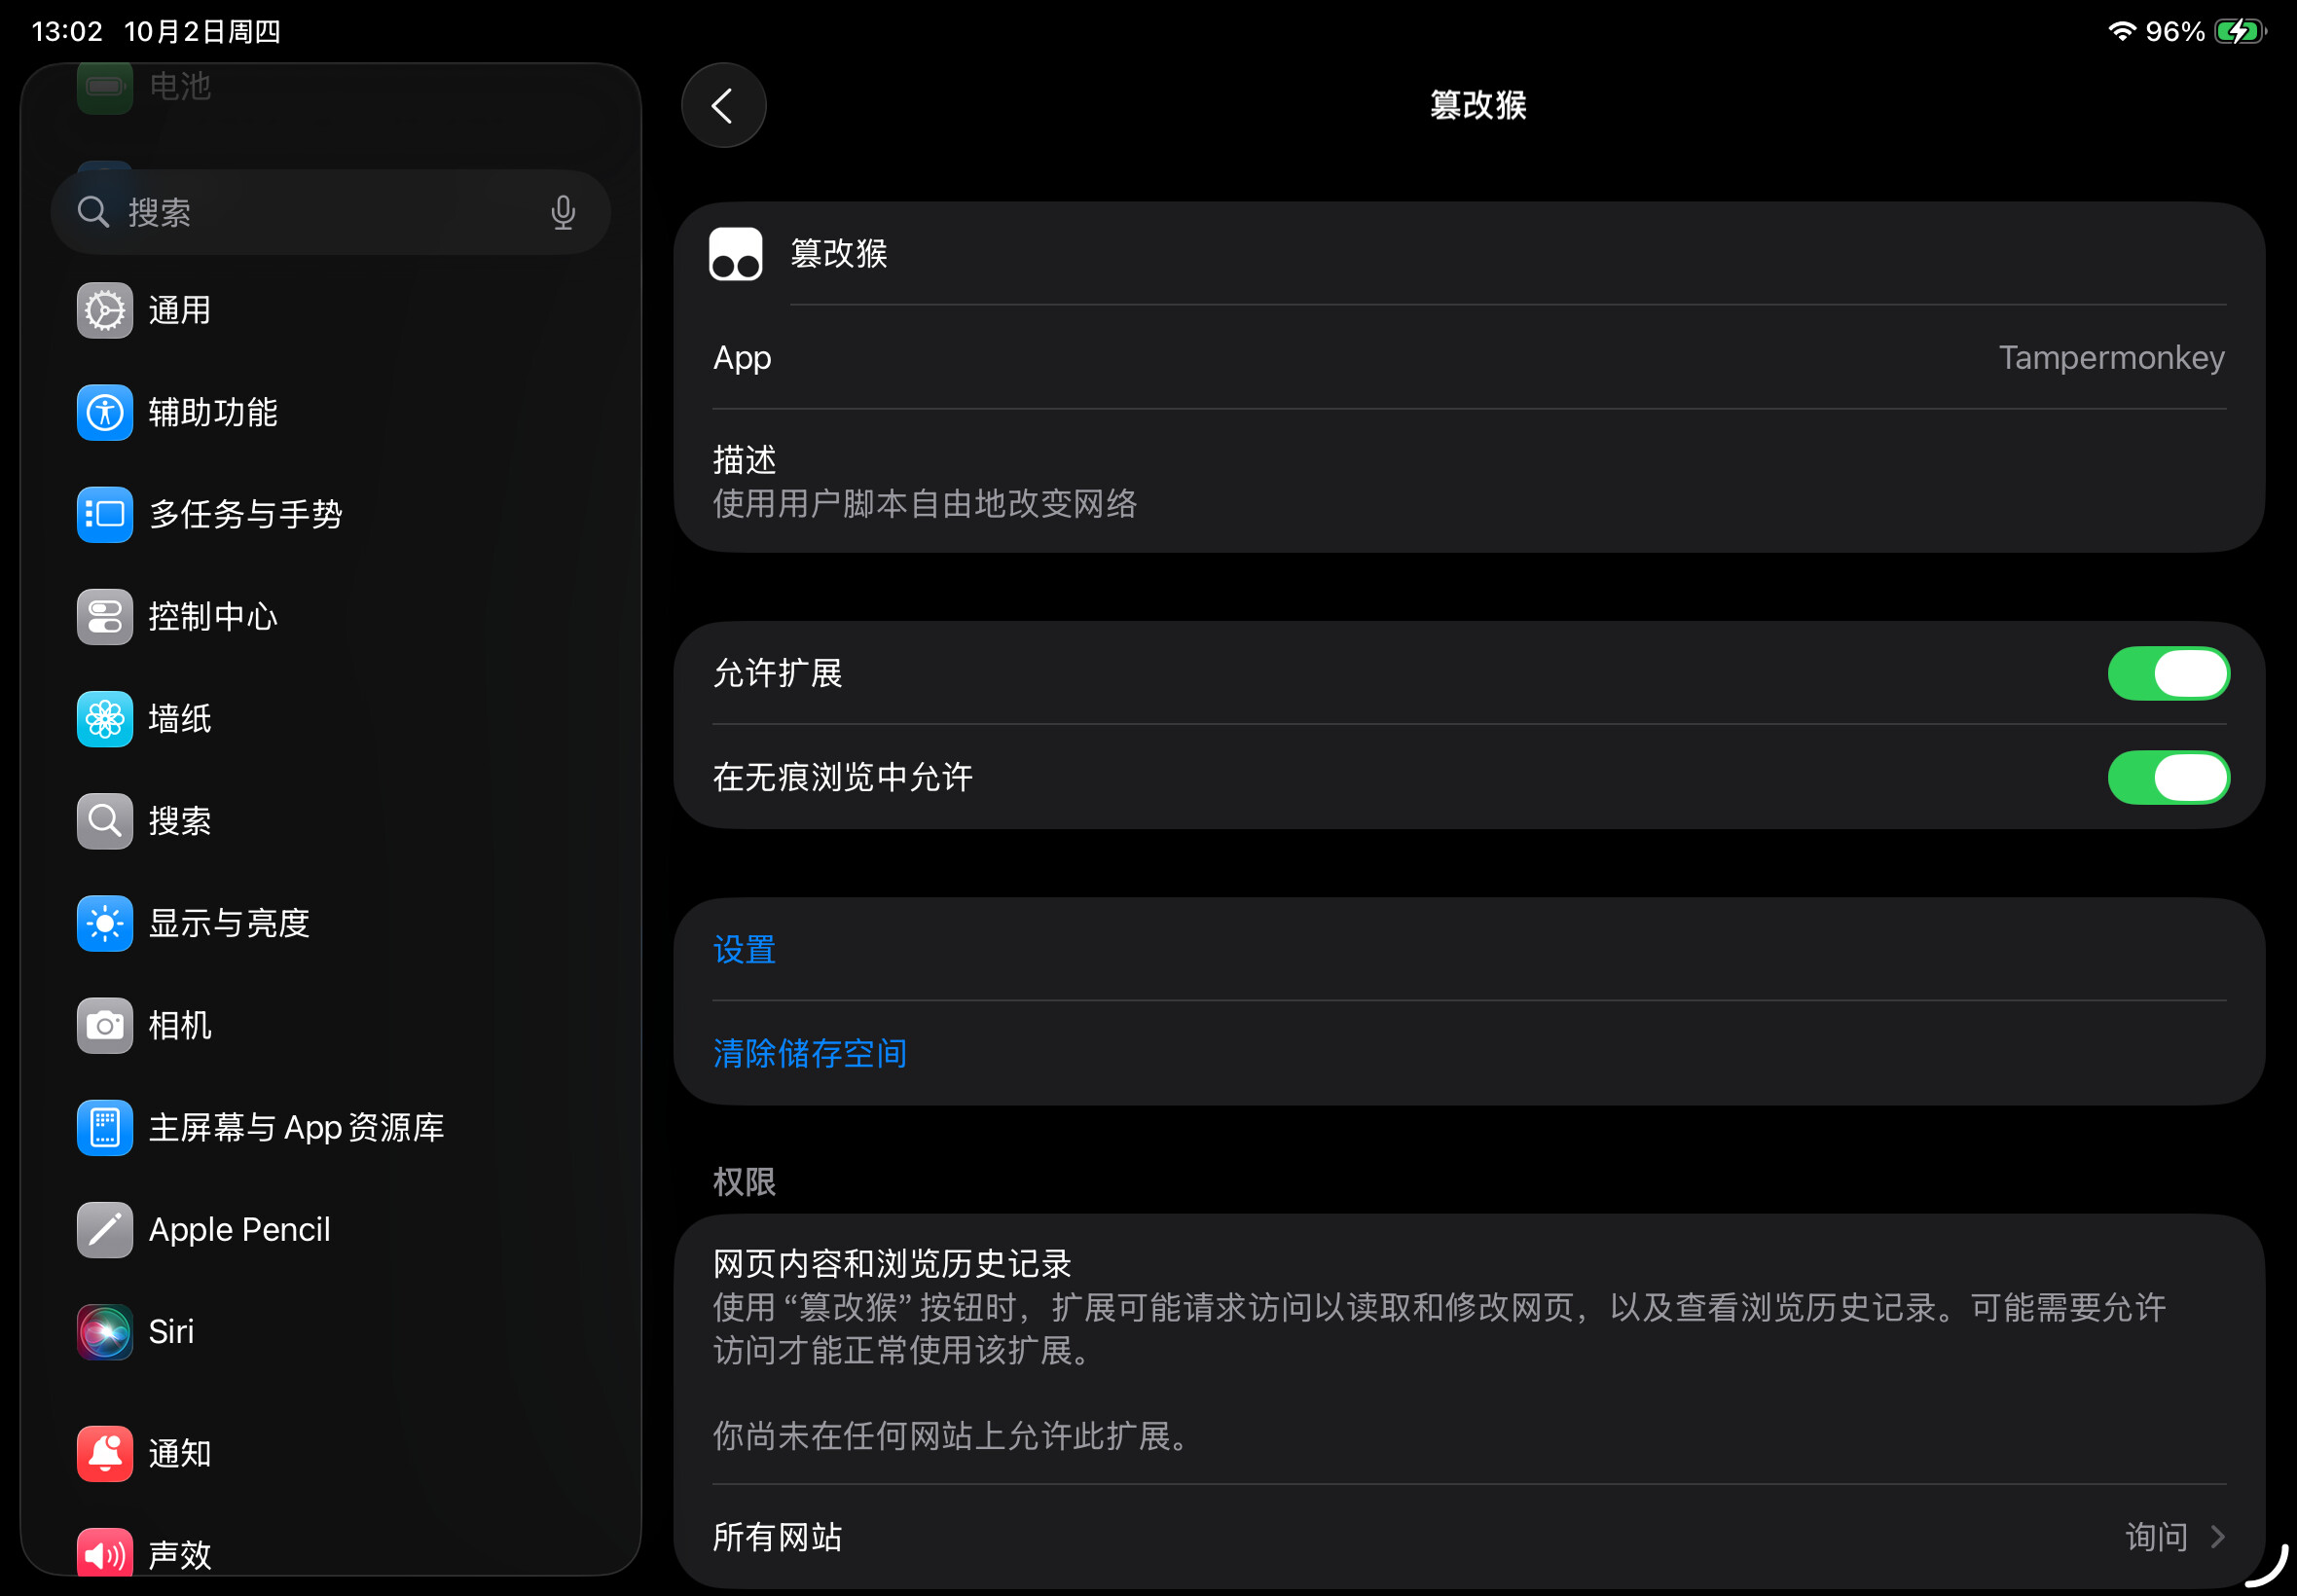Tap the back chevron button
The height and width of the screenshot is (1596, 2297).
click(723, 105)
